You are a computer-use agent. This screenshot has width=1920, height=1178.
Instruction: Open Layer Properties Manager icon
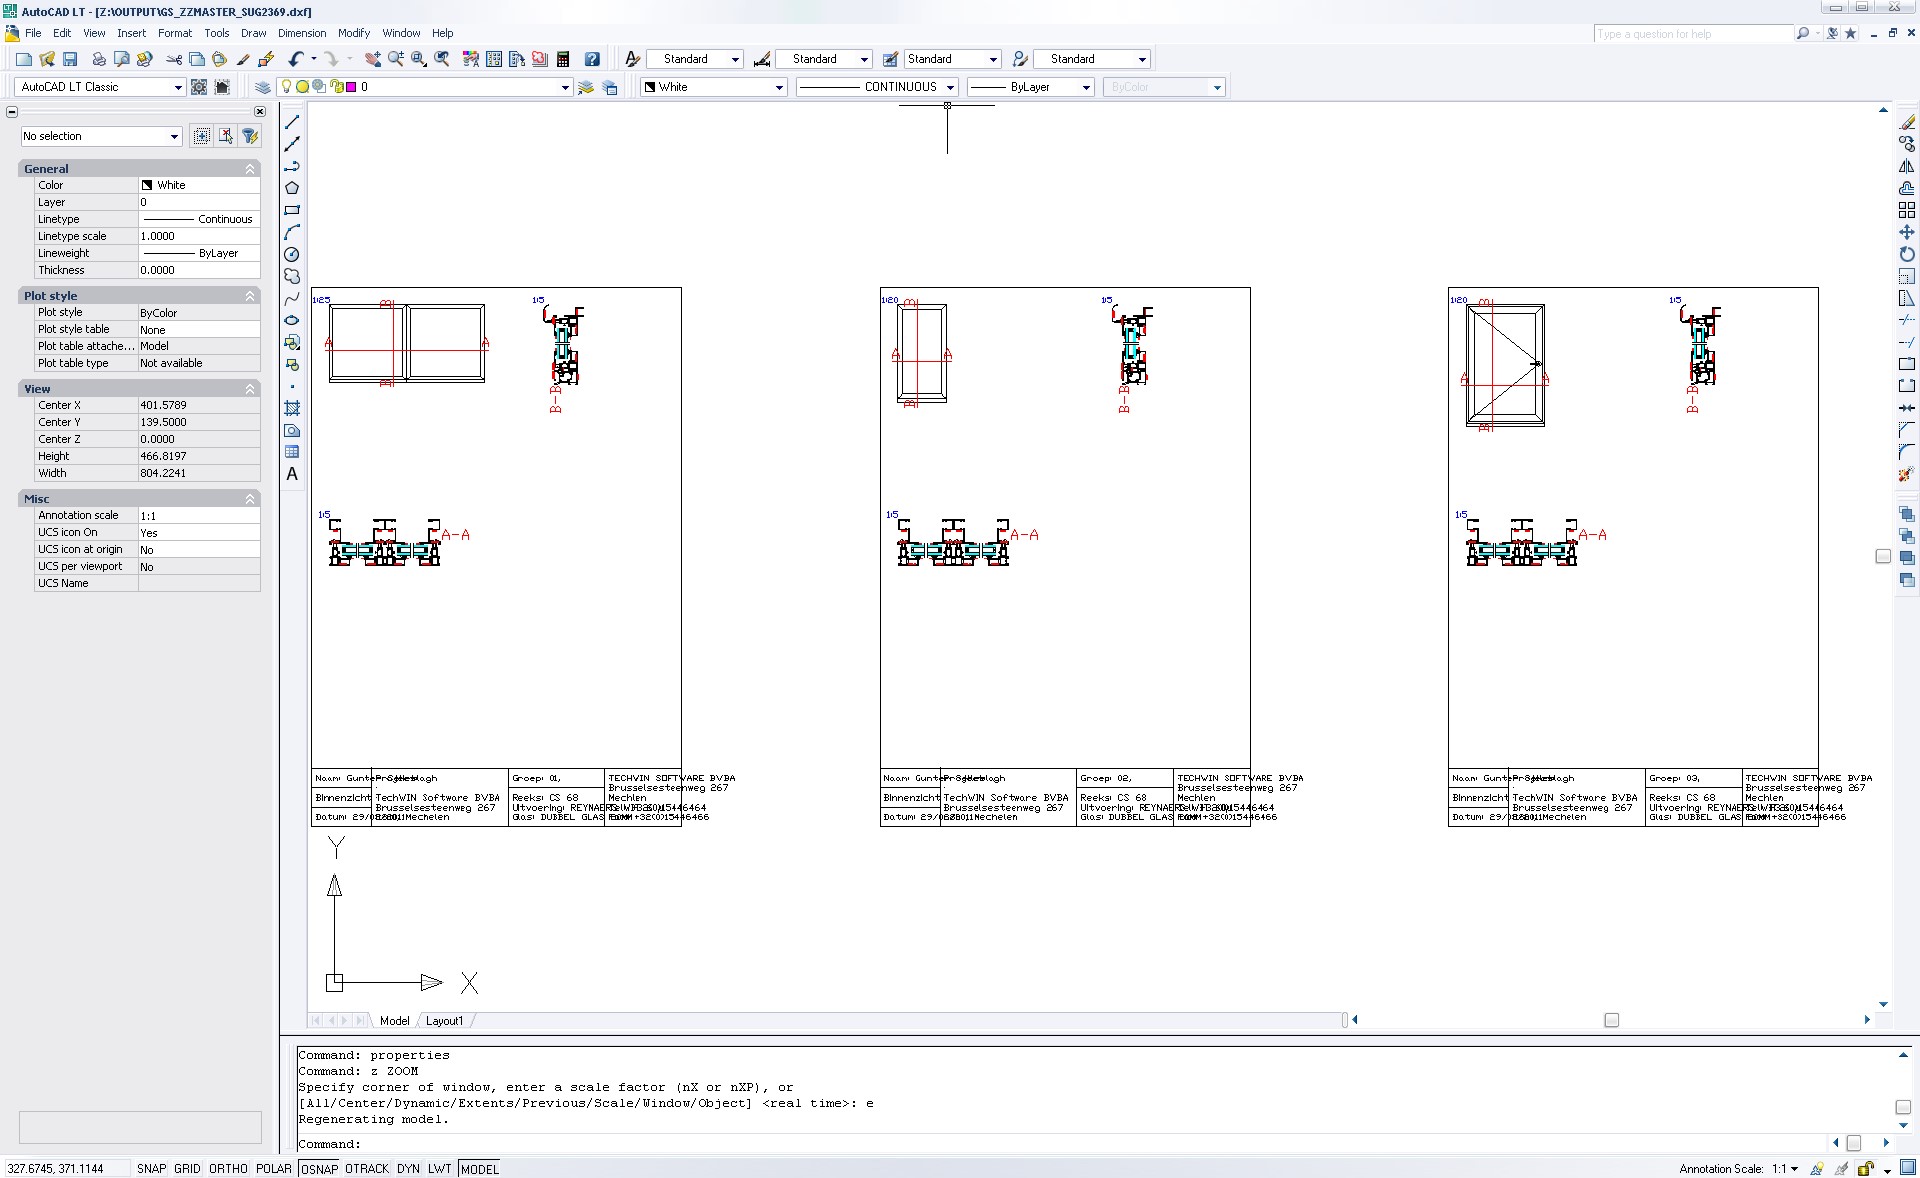pyautogui.click(x=263, y=87)
